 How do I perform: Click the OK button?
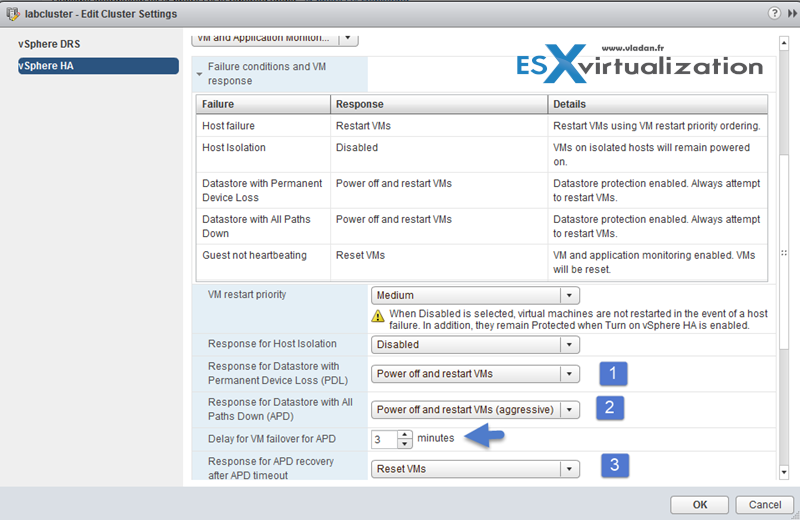[699, 505]
